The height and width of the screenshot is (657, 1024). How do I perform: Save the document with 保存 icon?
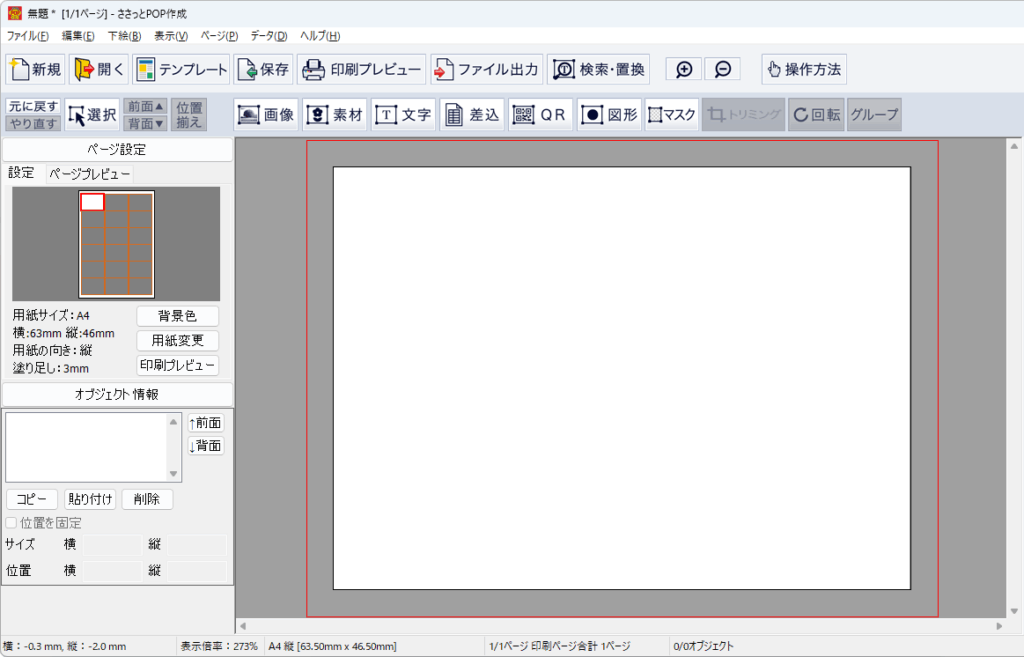click(263, 69)
